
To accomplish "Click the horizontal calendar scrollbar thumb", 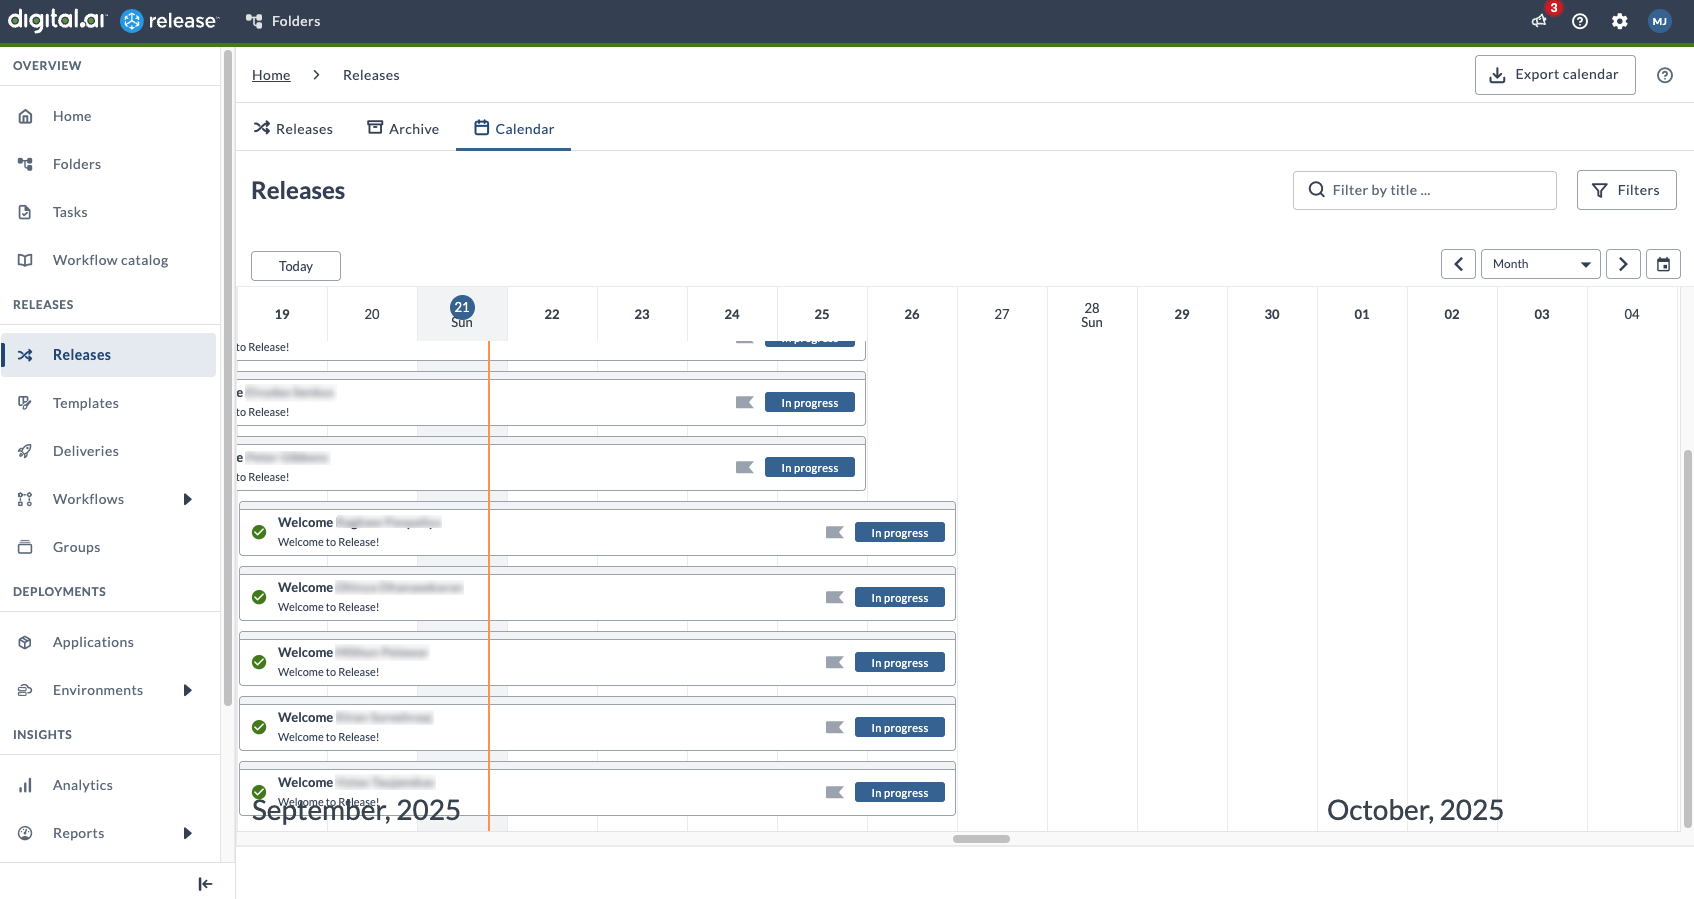I will point(981,839).
